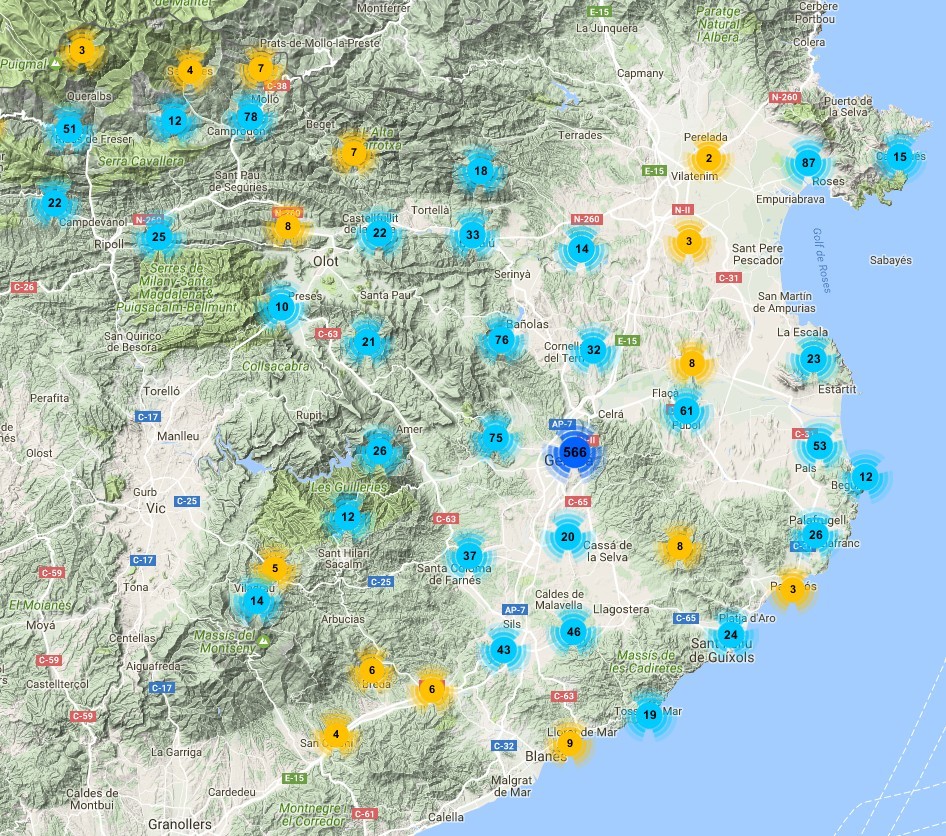Open the 76 cluster near Bañolas
Viewport: 946px width, 836px height.
pos(501,340)
